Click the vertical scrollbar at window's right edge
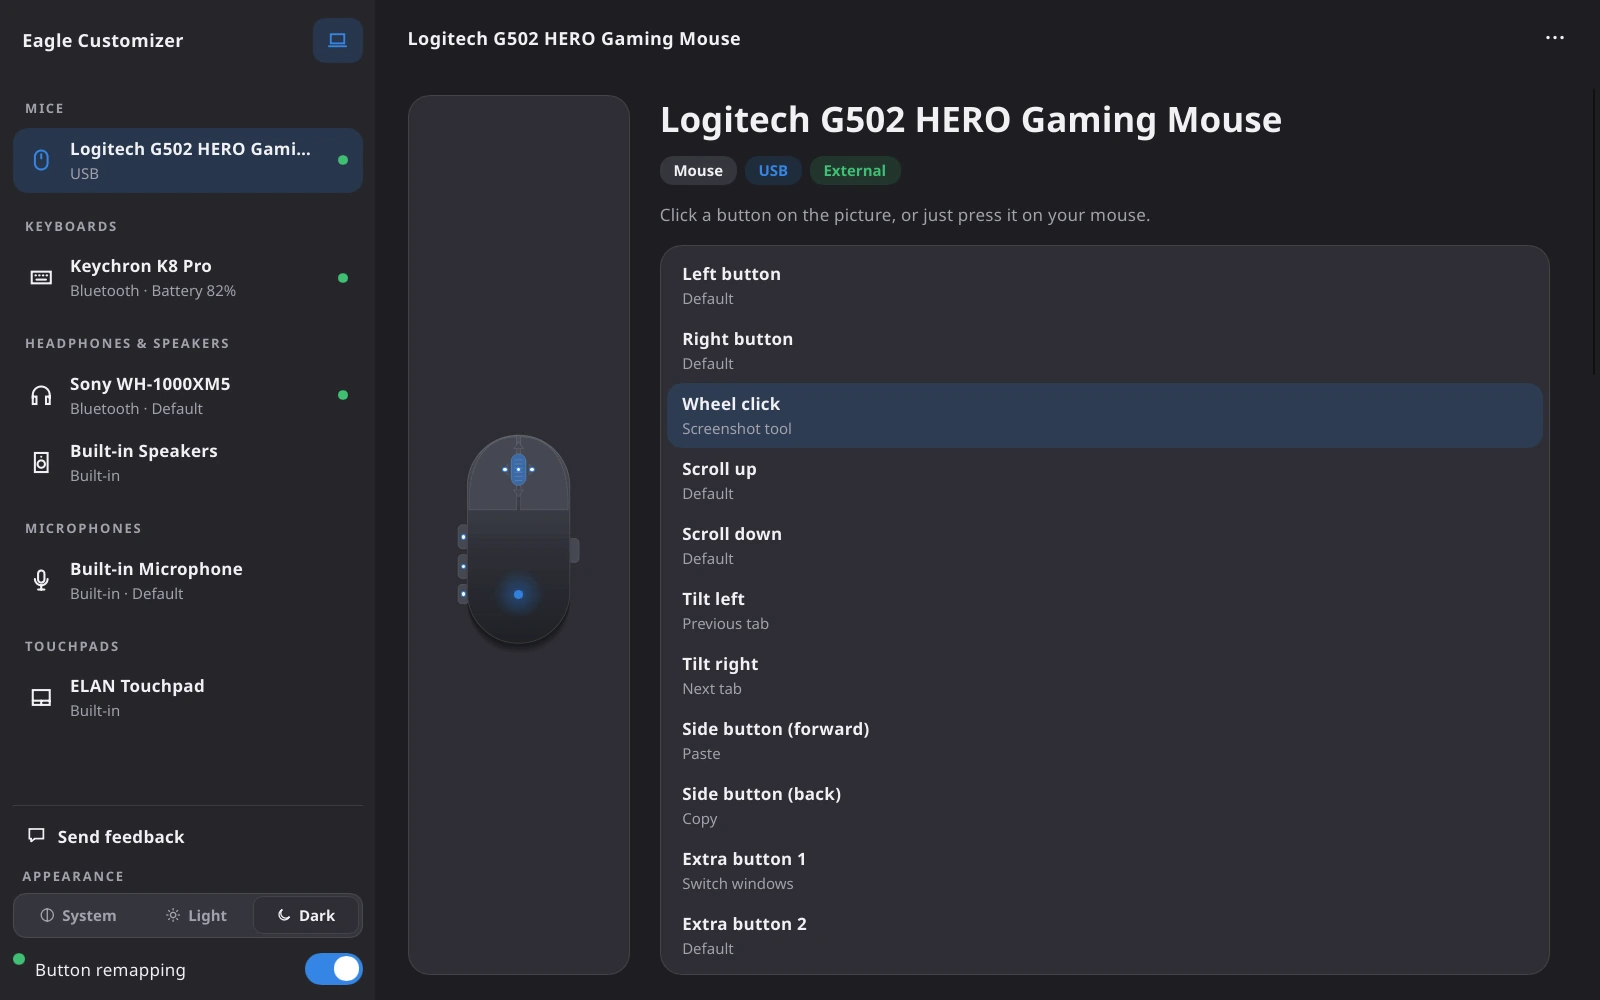1600x1000 pixels. [1595, 232]
